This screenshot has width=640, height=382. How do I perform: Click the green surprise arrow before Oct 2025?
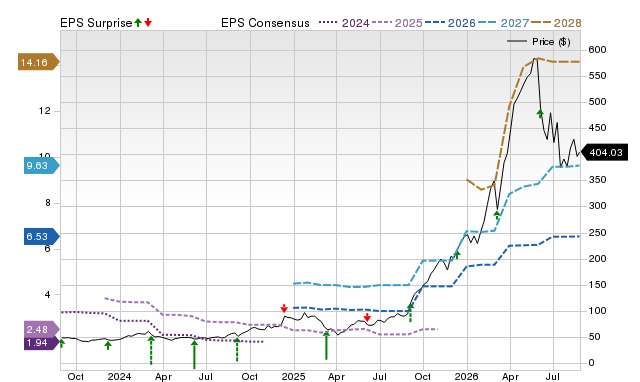point(410,313)
